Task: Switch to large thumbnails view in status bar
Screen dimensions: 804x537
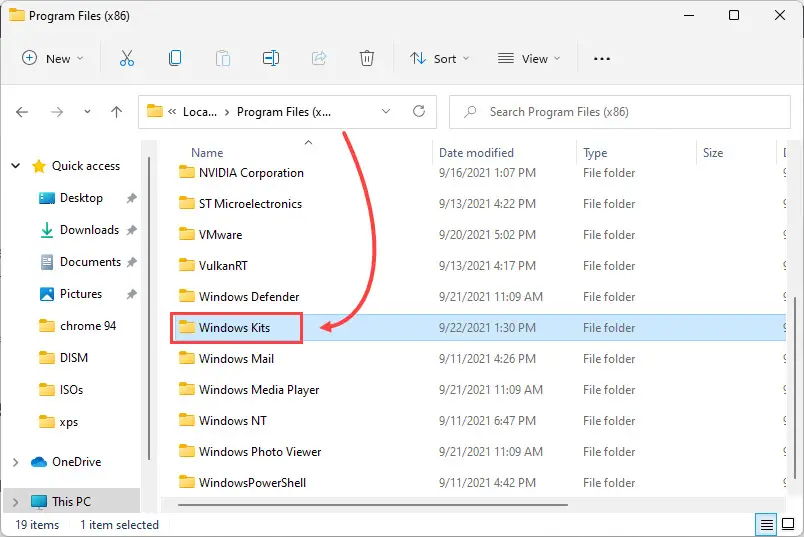Action: [x=788, y=524]
